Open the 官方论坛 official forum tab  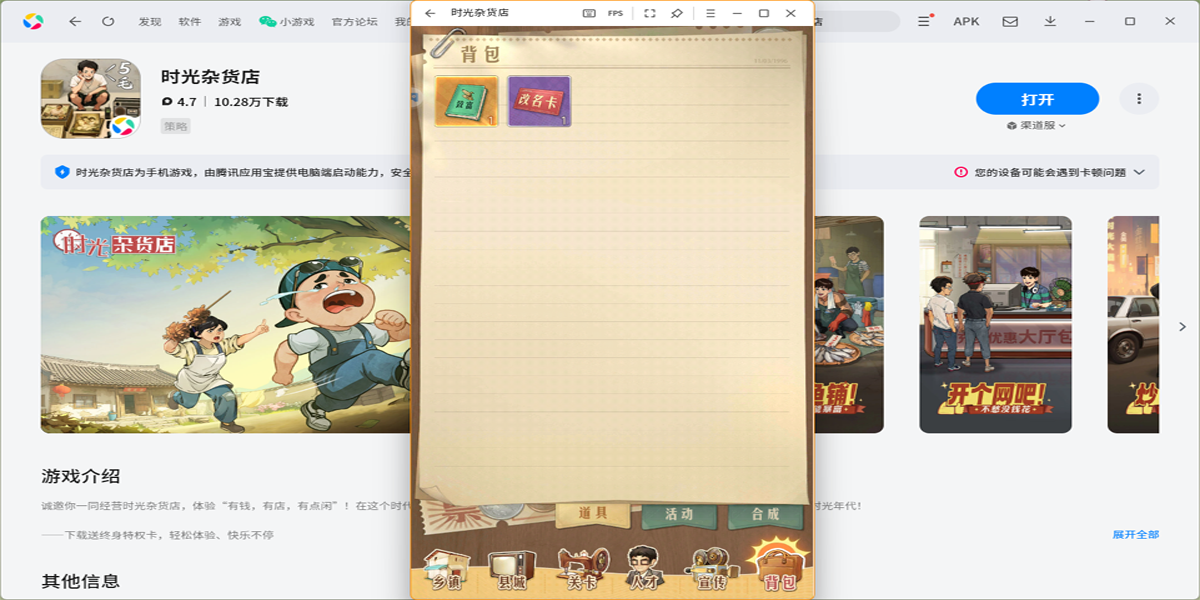click(x=355, y=21)
